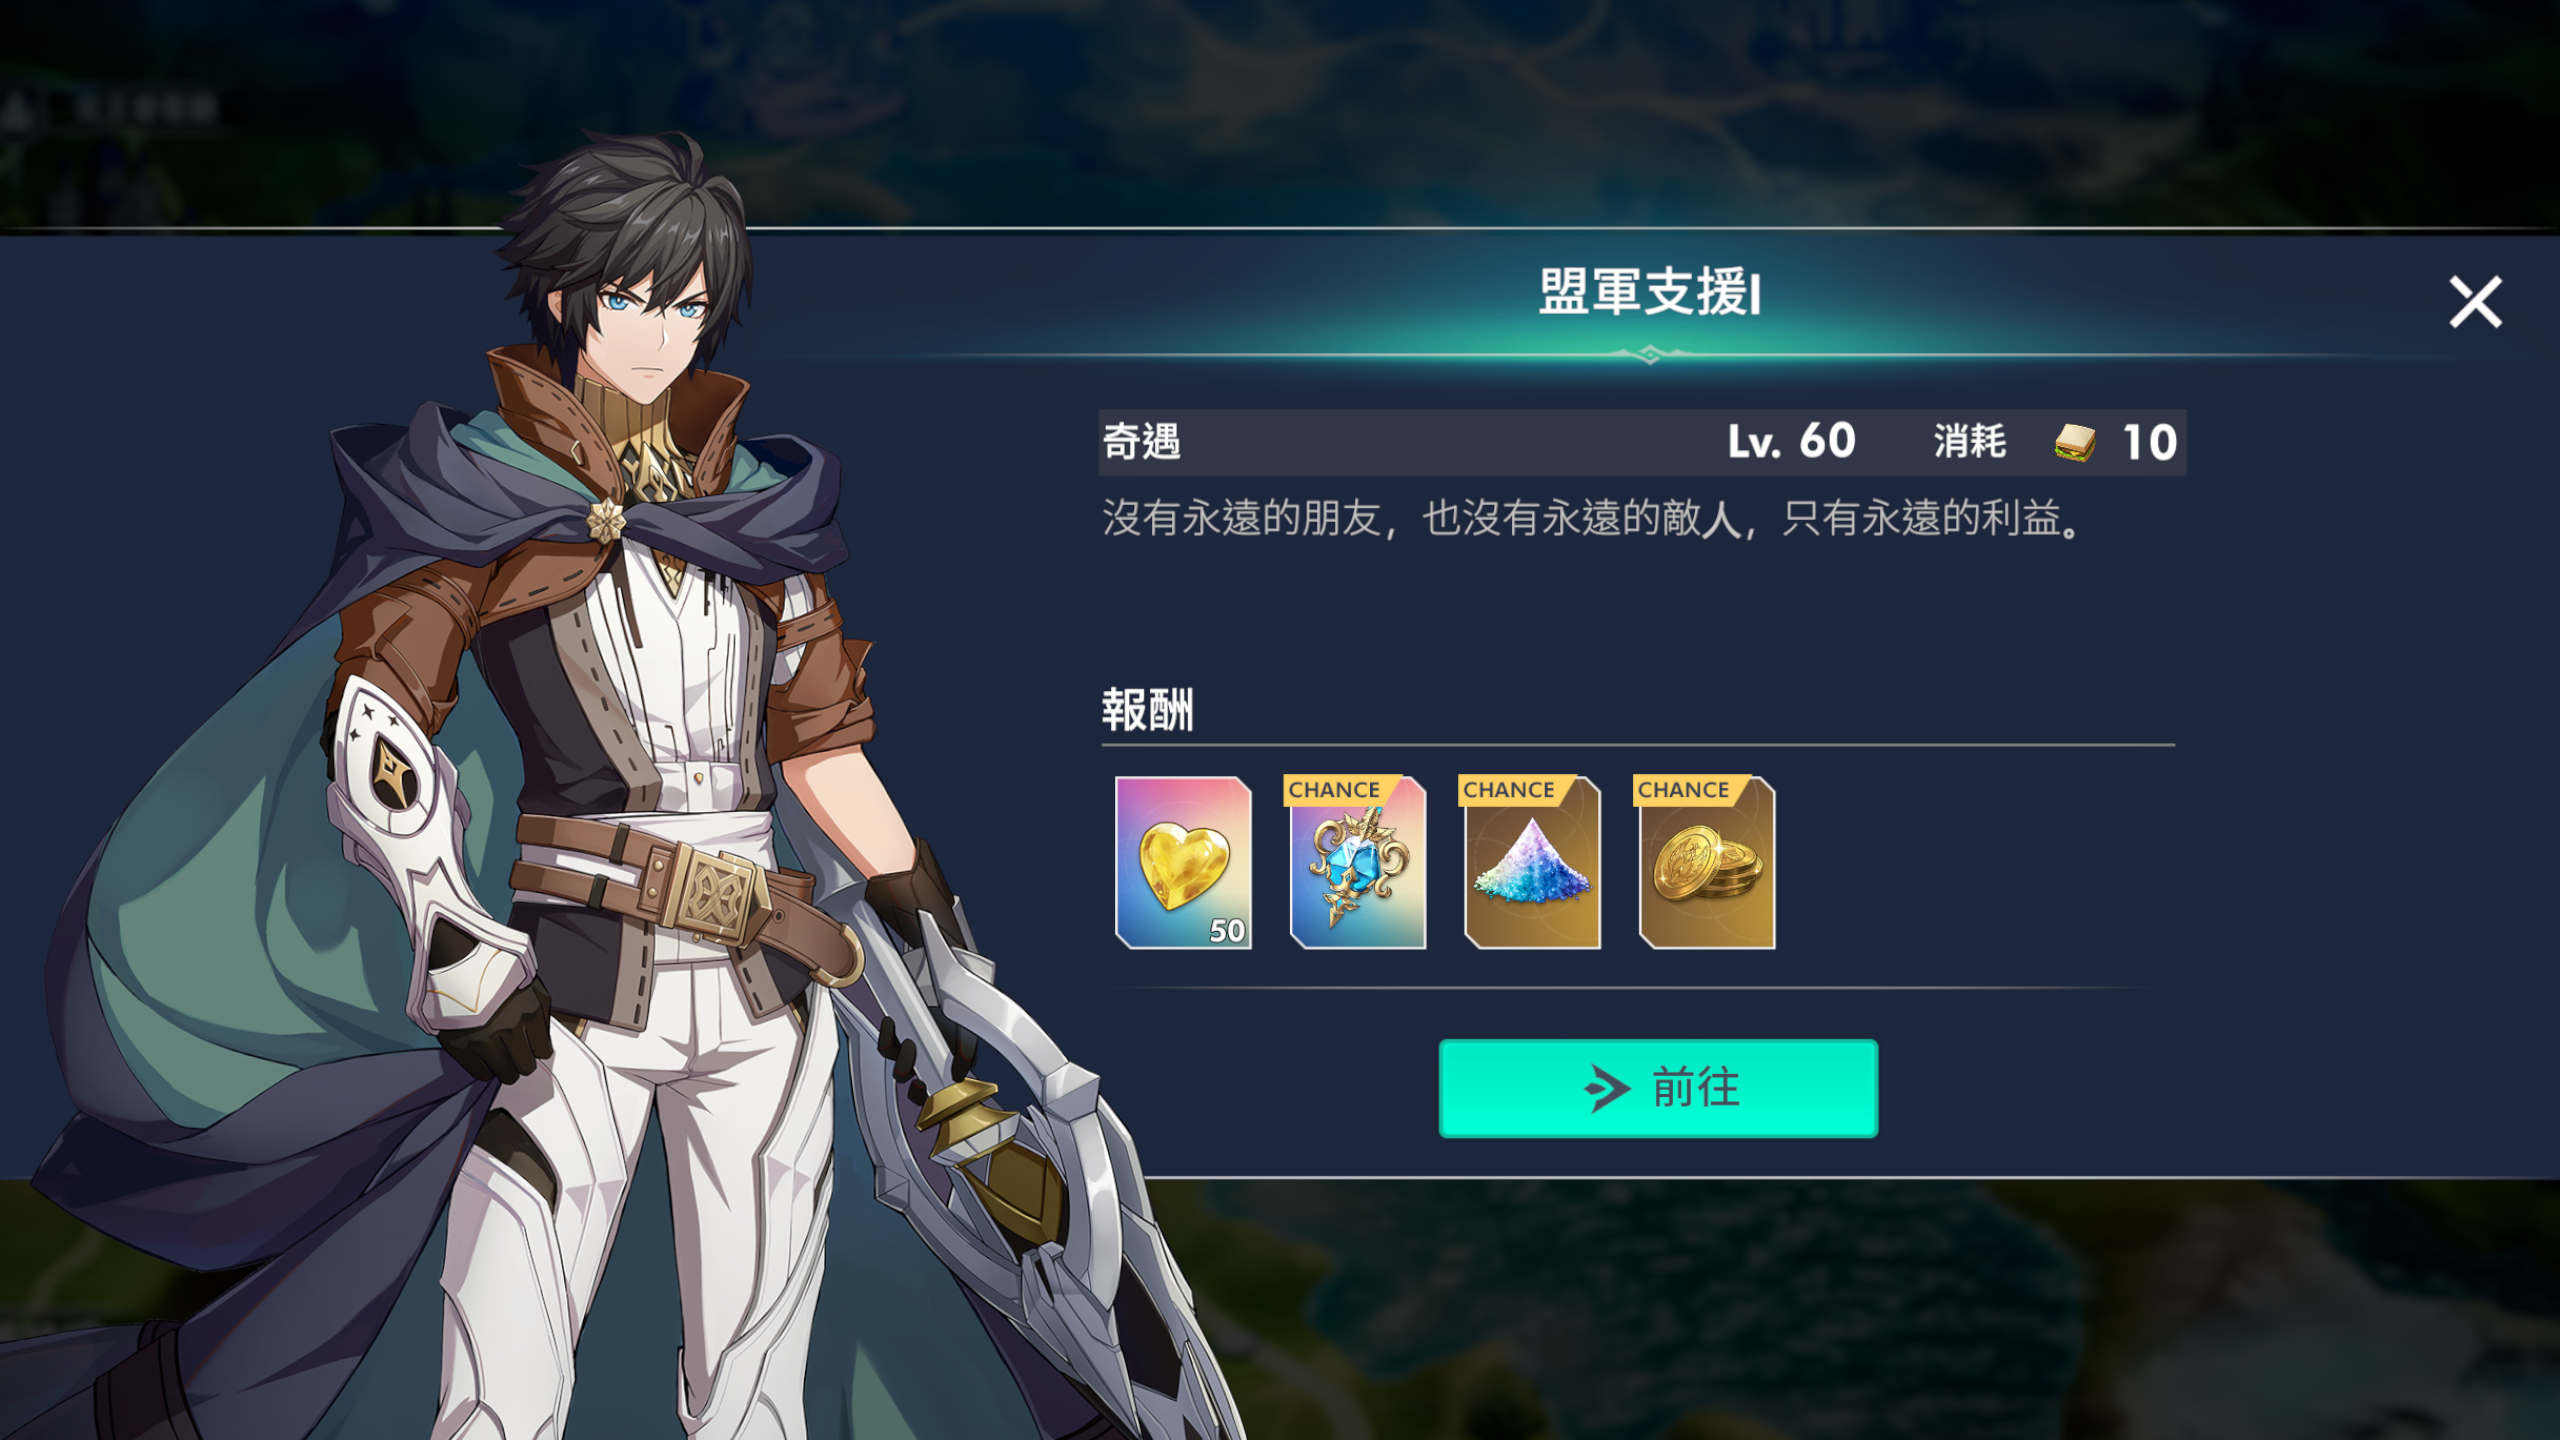The image size is (2560, 1440).
Task: Tap the CHANCE tag on gold coins
Action: pyautogui.click(x=1684, y=790)
